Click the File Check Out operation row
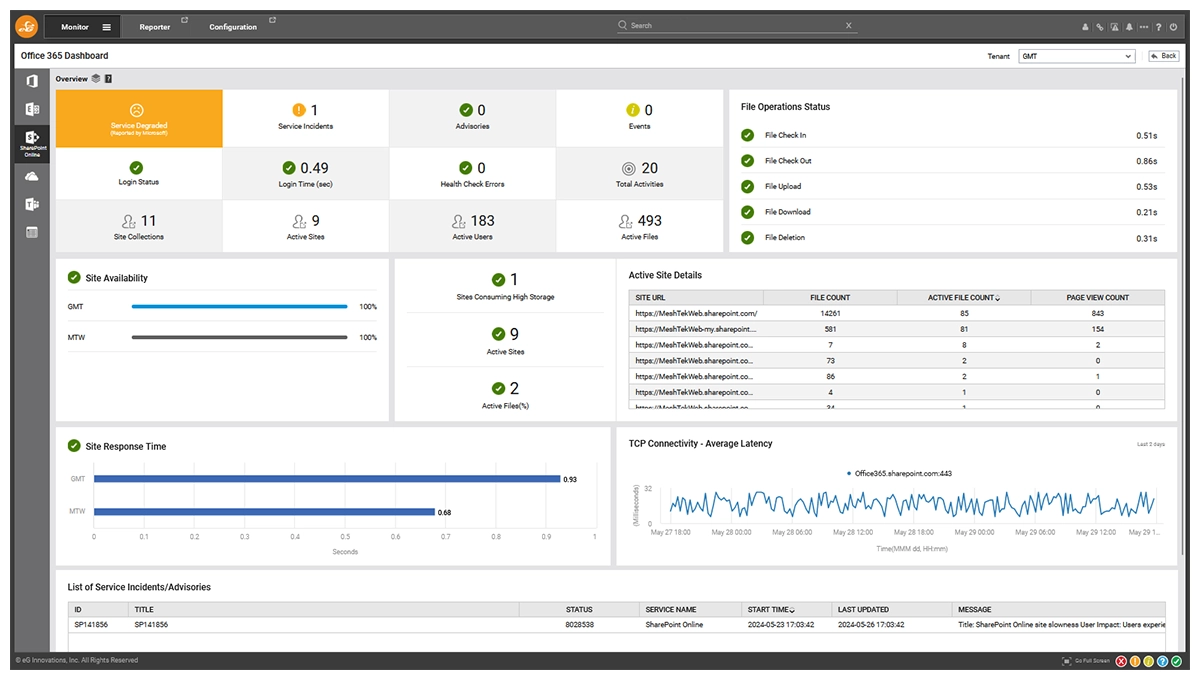The width and height of the screenshot is (1200, 680). coord(949,161)
